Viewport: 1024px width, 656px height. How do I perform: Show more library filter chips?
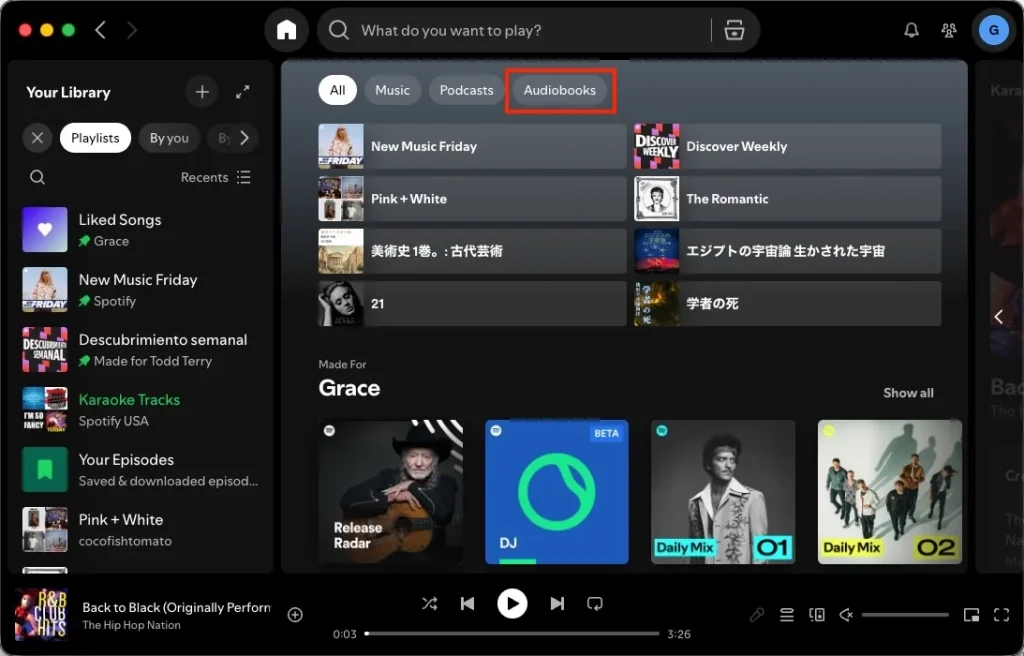(x=244, y=138)
